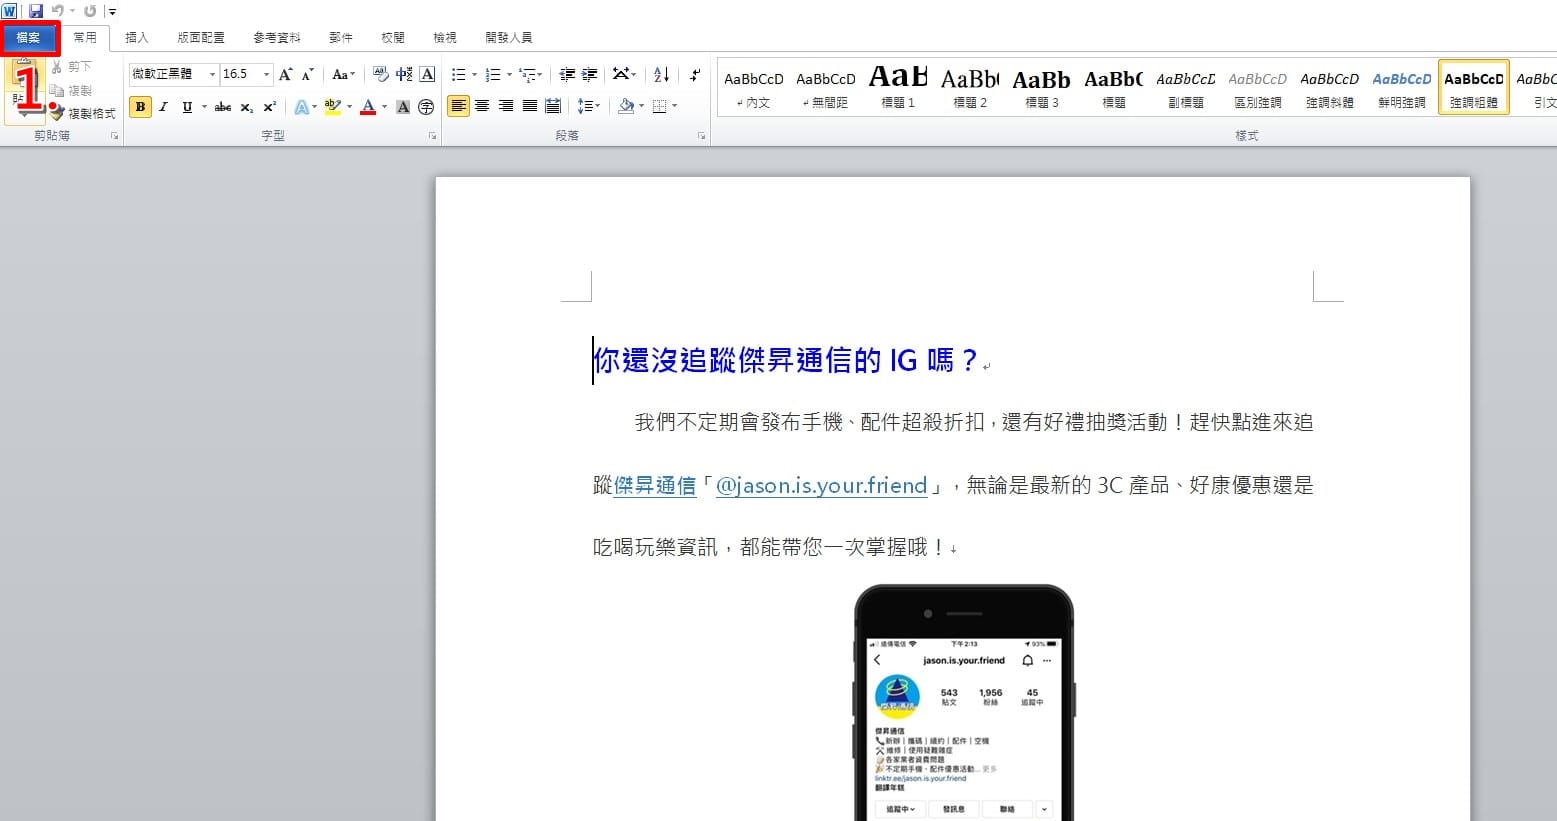Toggle Subscript formatting
Screen dimensions: 1557x821
[x=246, y=107]
